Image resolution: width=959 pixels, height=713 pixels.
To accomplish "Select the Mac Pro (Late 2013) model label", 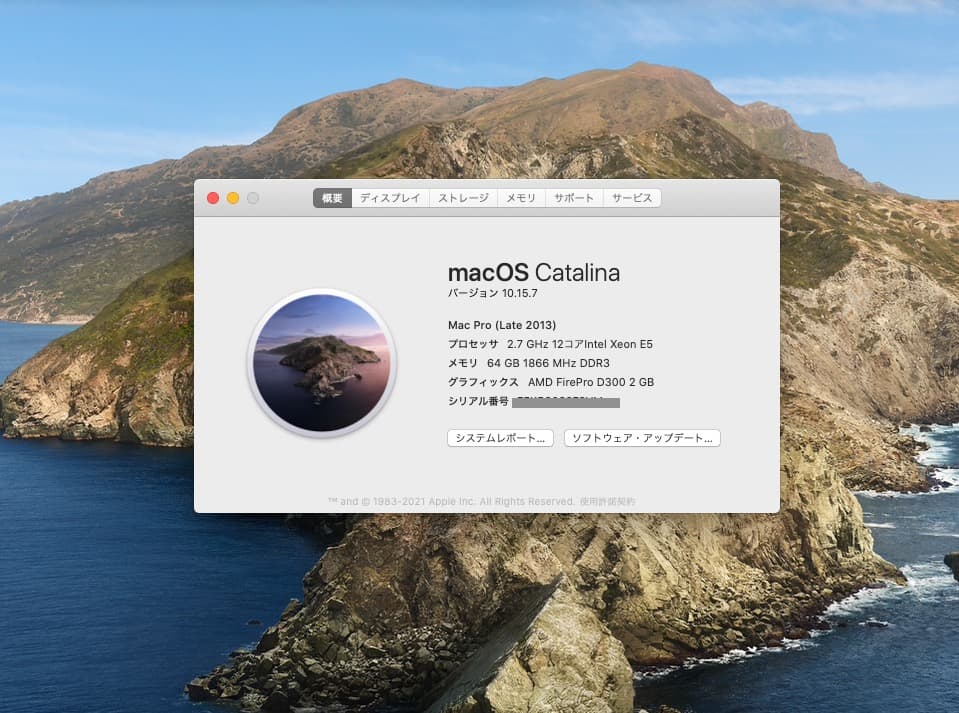I will coord(501,324).
